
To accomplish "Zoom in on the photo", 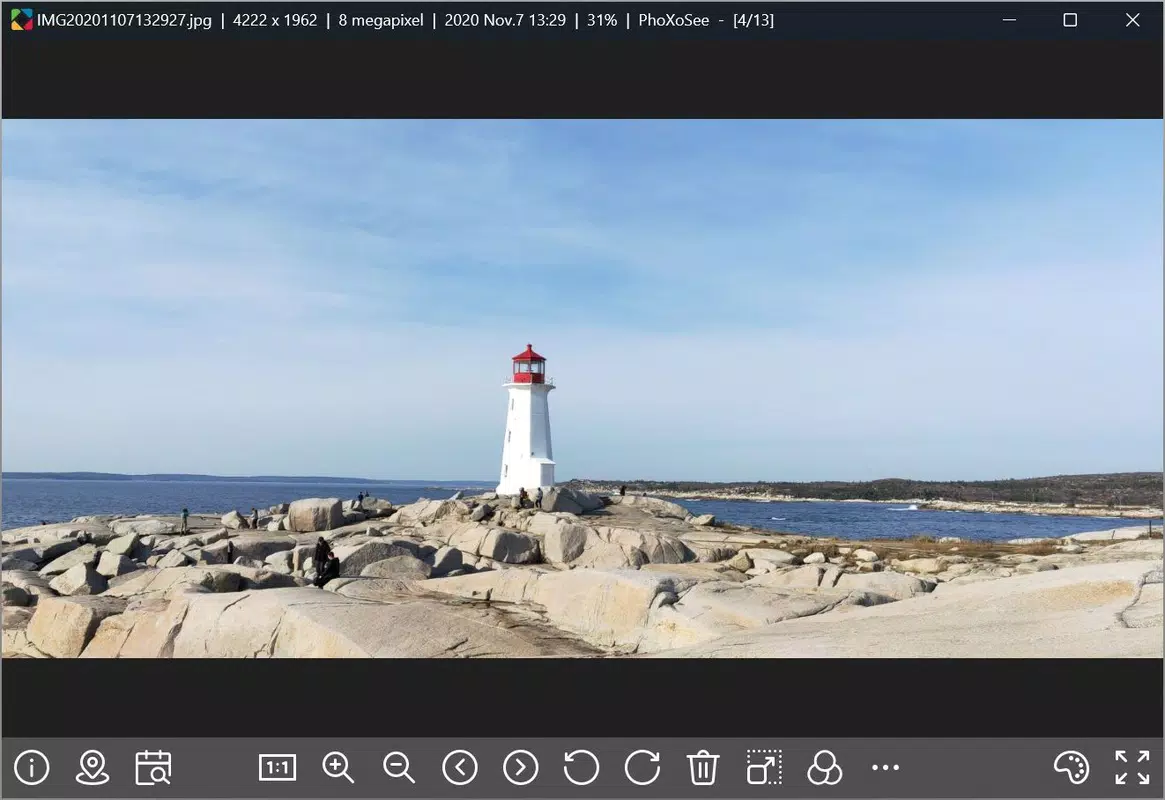I will point(338,767).
